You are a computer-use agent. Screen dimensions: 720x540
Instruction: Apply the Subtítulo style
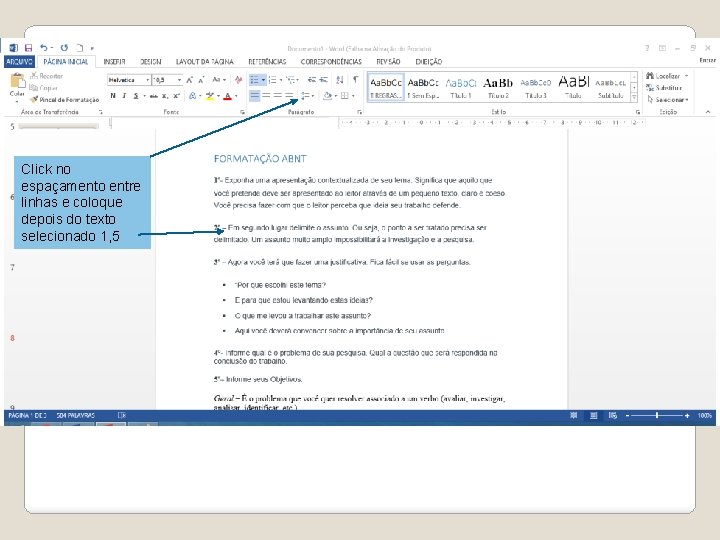pyautogui.click(x=611, y=87)
